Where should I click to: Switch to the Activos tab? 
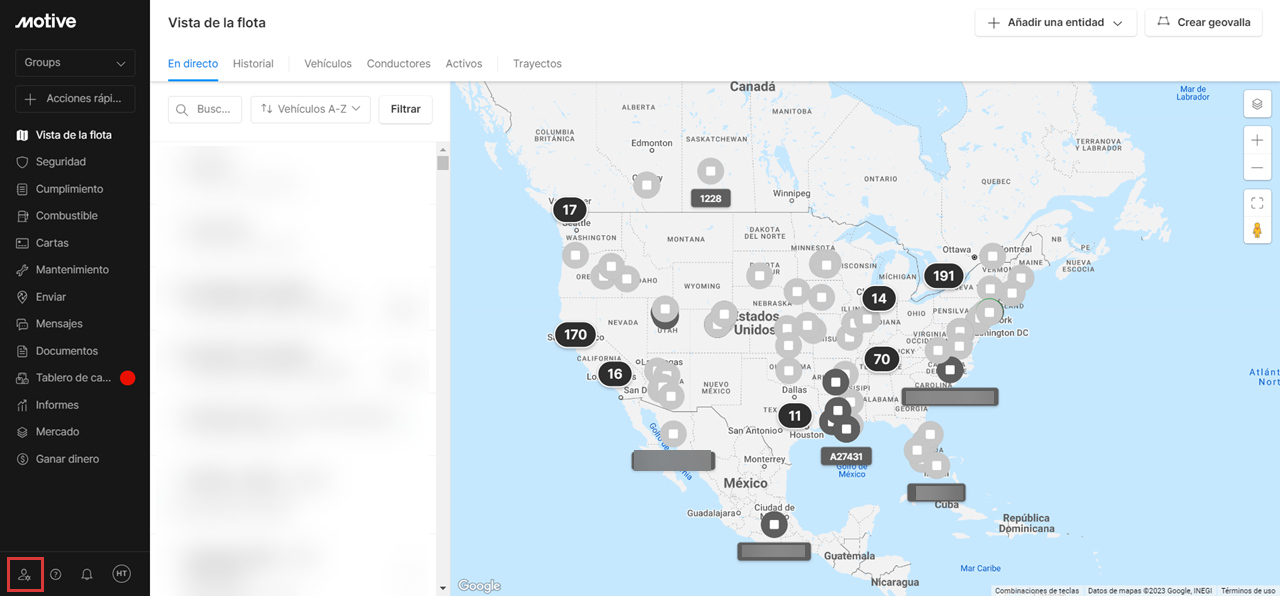(x=464, y=64)
